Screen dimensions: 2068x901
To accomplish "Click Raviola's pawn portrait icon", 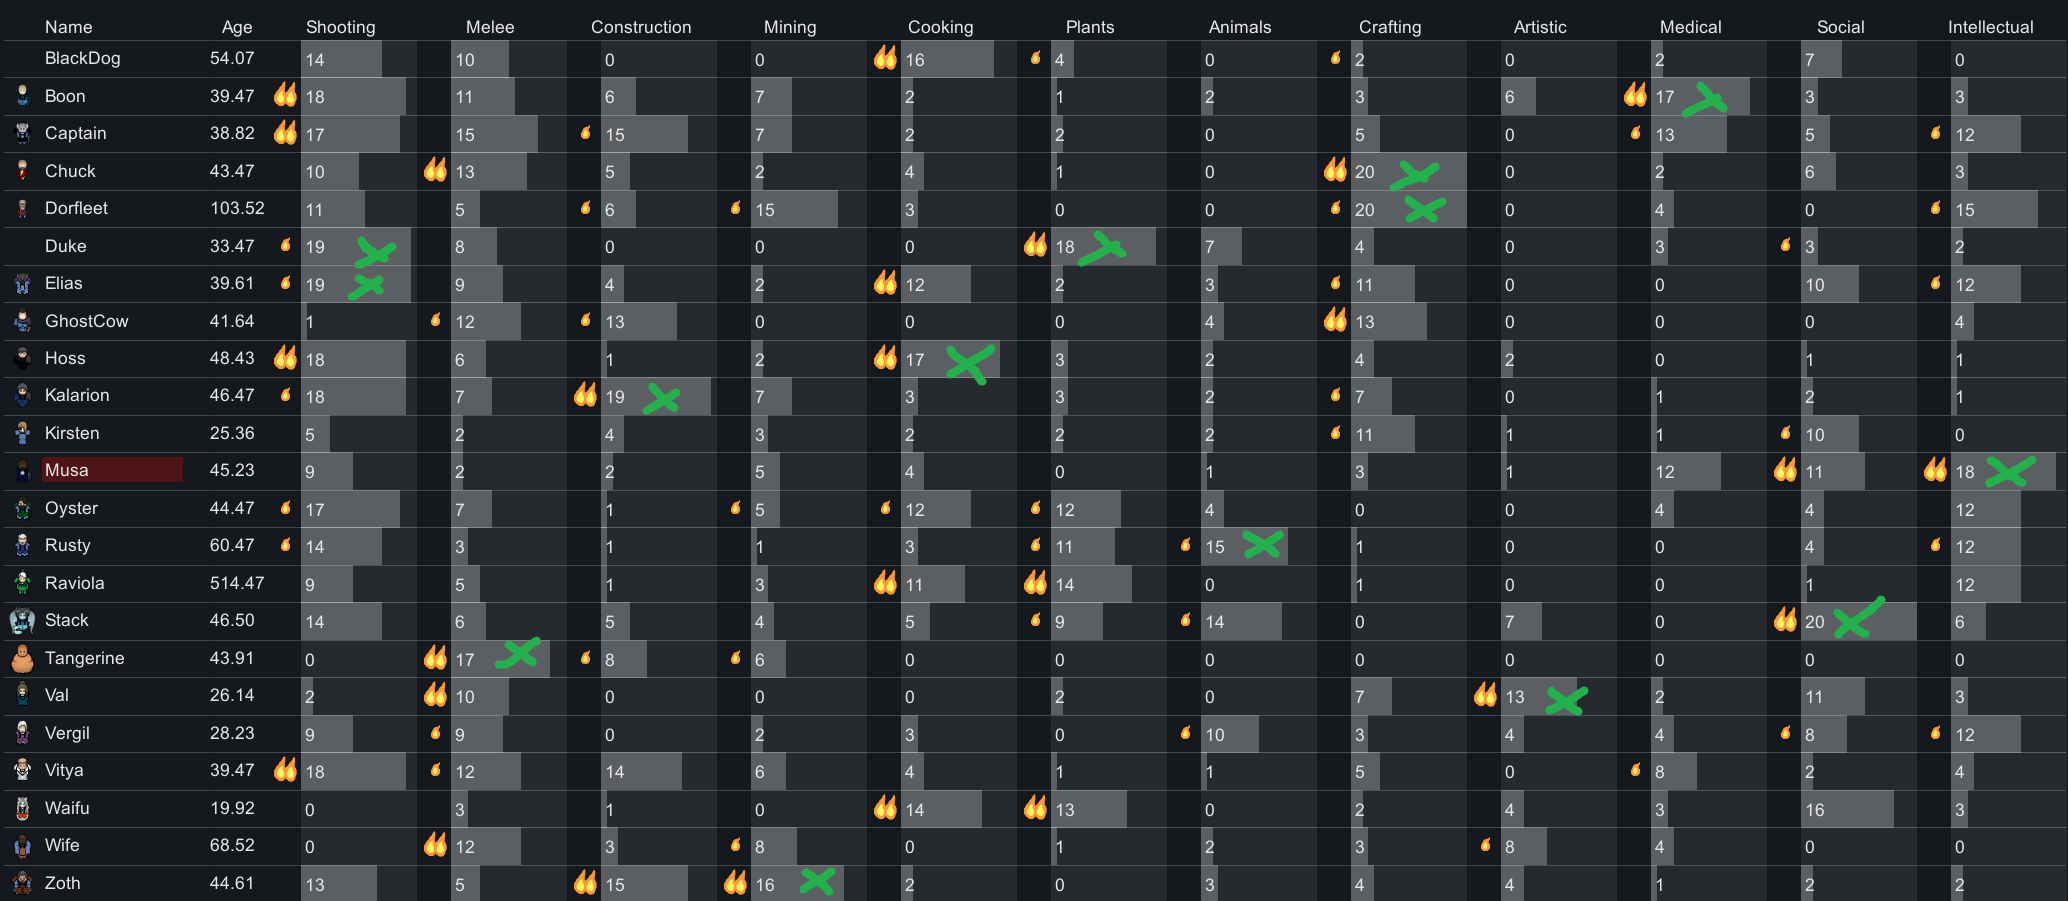I will 23,583.
